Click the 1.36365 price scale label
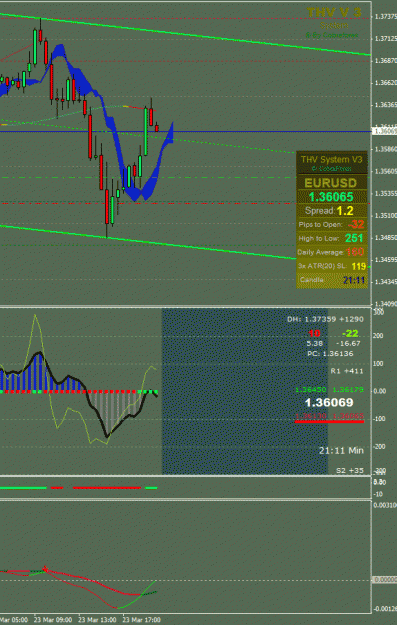Image resolution: width=397 pixels, height=625 pixels. (386, 105)
